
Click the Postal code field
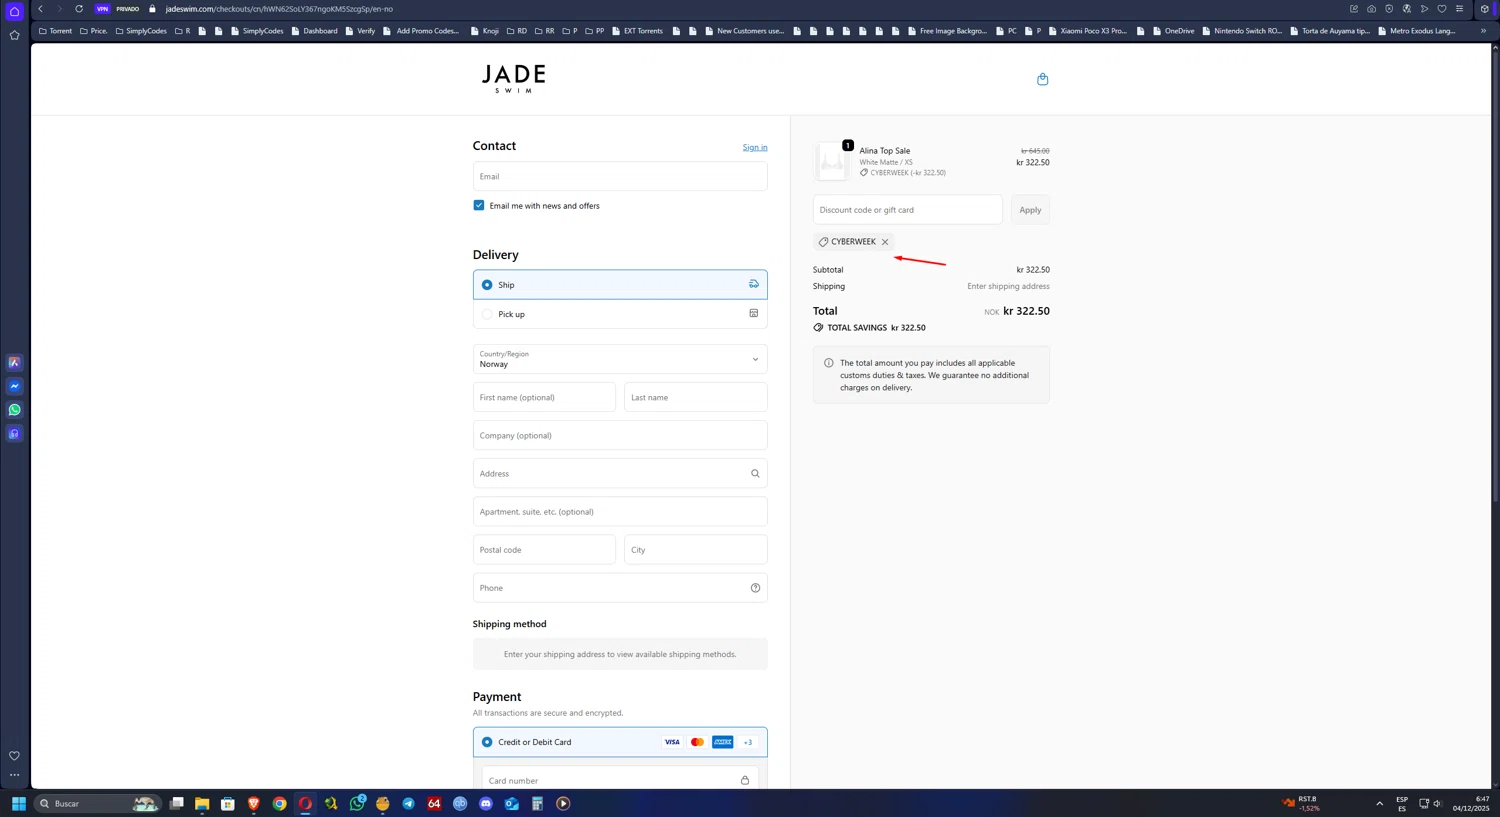pyautogui.click(x=544, y=550)
